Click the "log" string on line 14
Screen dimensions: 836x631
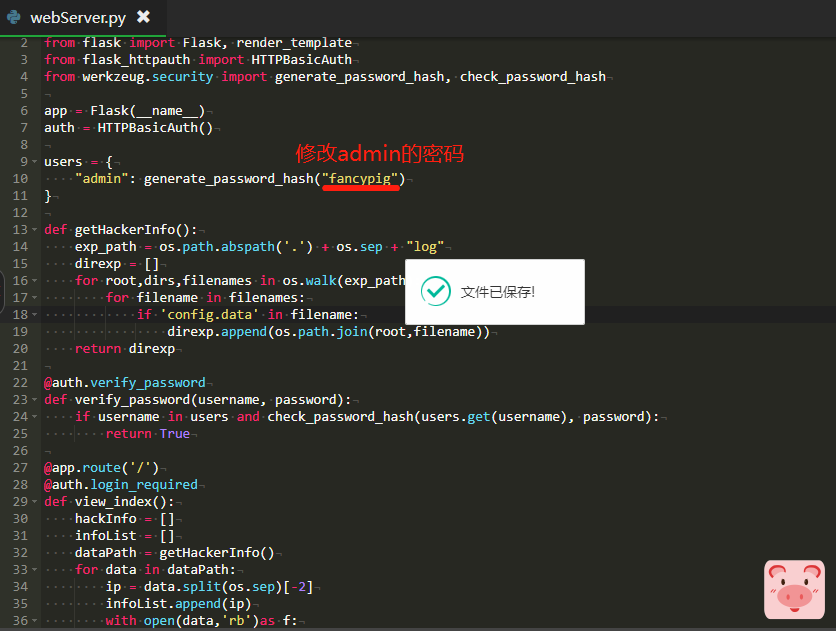click(x=425, y=247)
